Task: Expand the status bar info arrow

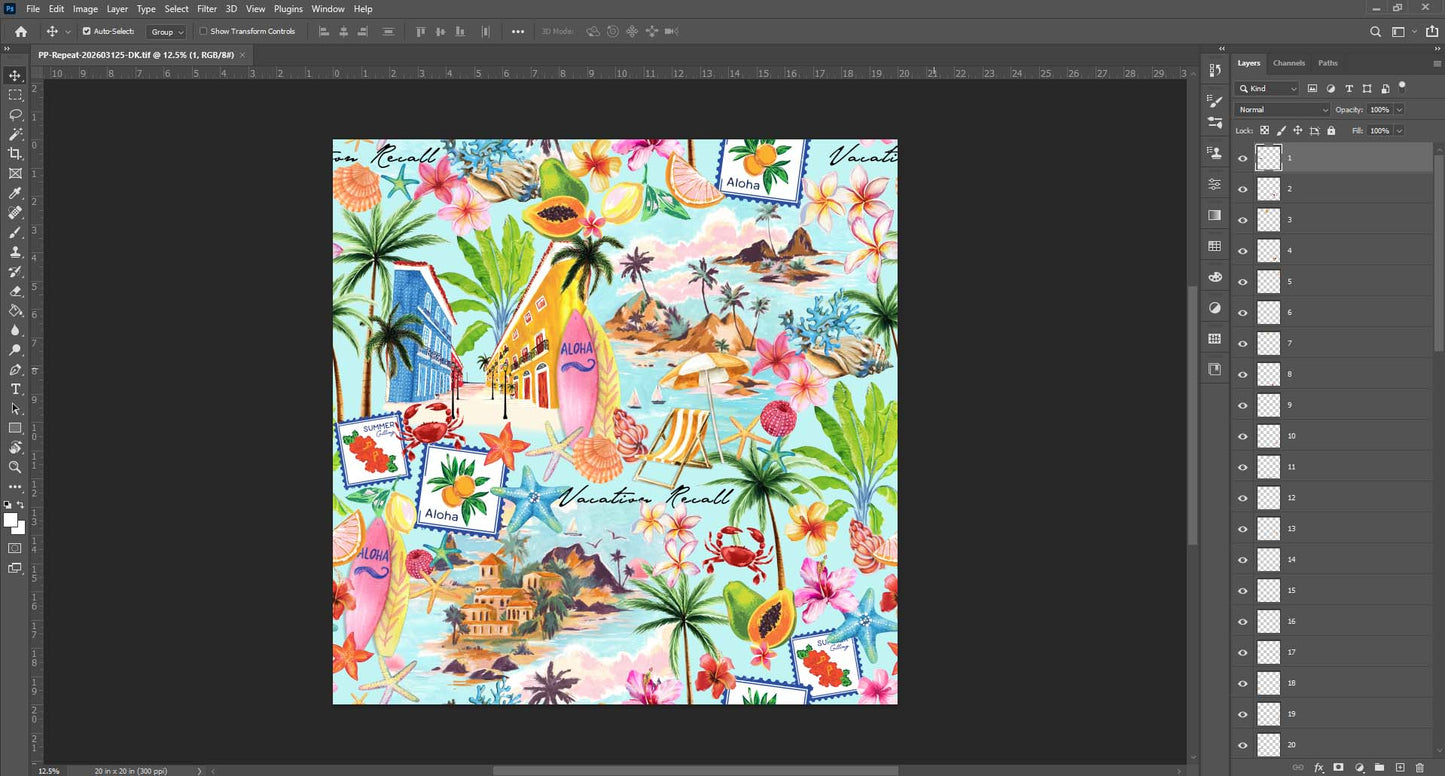Action: point(200,771)
